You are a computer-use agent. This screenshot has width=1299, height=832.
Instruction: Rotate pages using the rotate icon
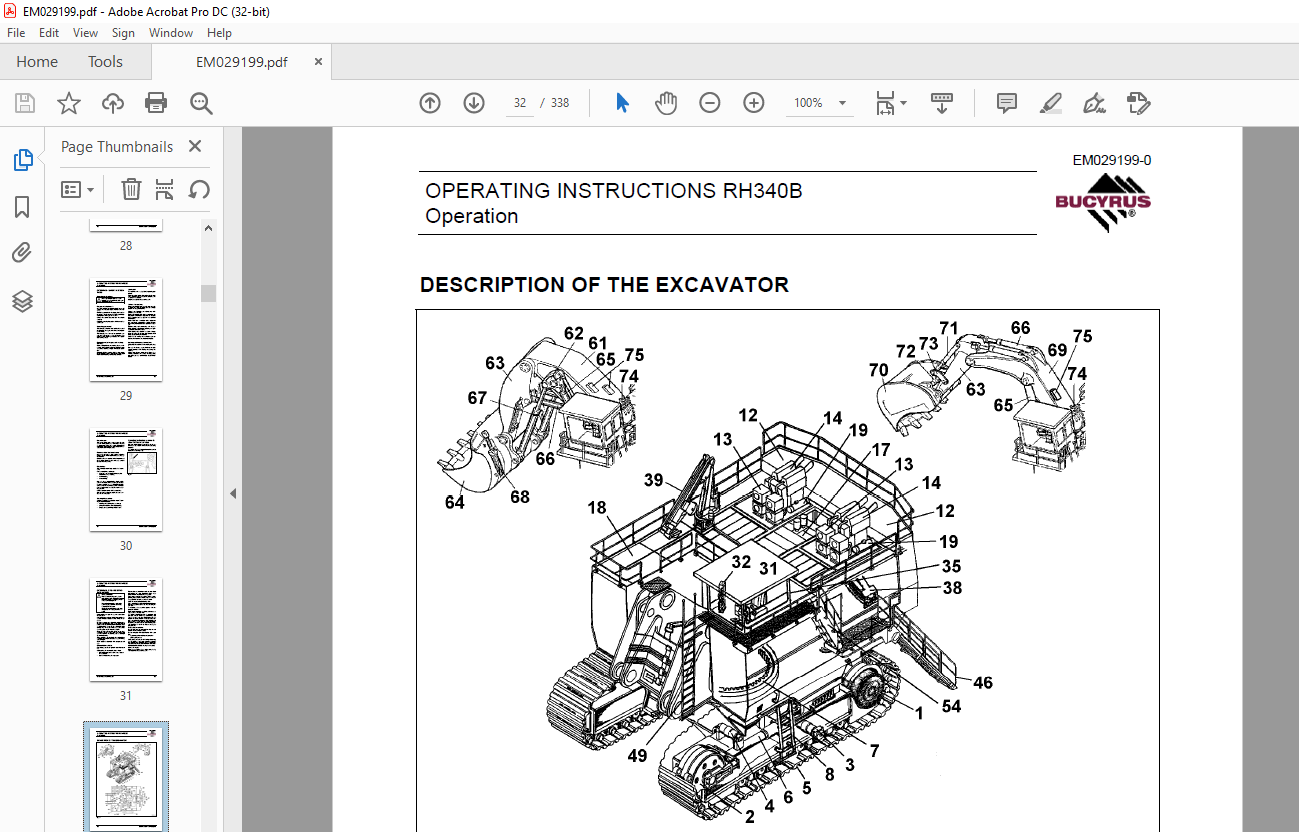(x=199, y=189)
